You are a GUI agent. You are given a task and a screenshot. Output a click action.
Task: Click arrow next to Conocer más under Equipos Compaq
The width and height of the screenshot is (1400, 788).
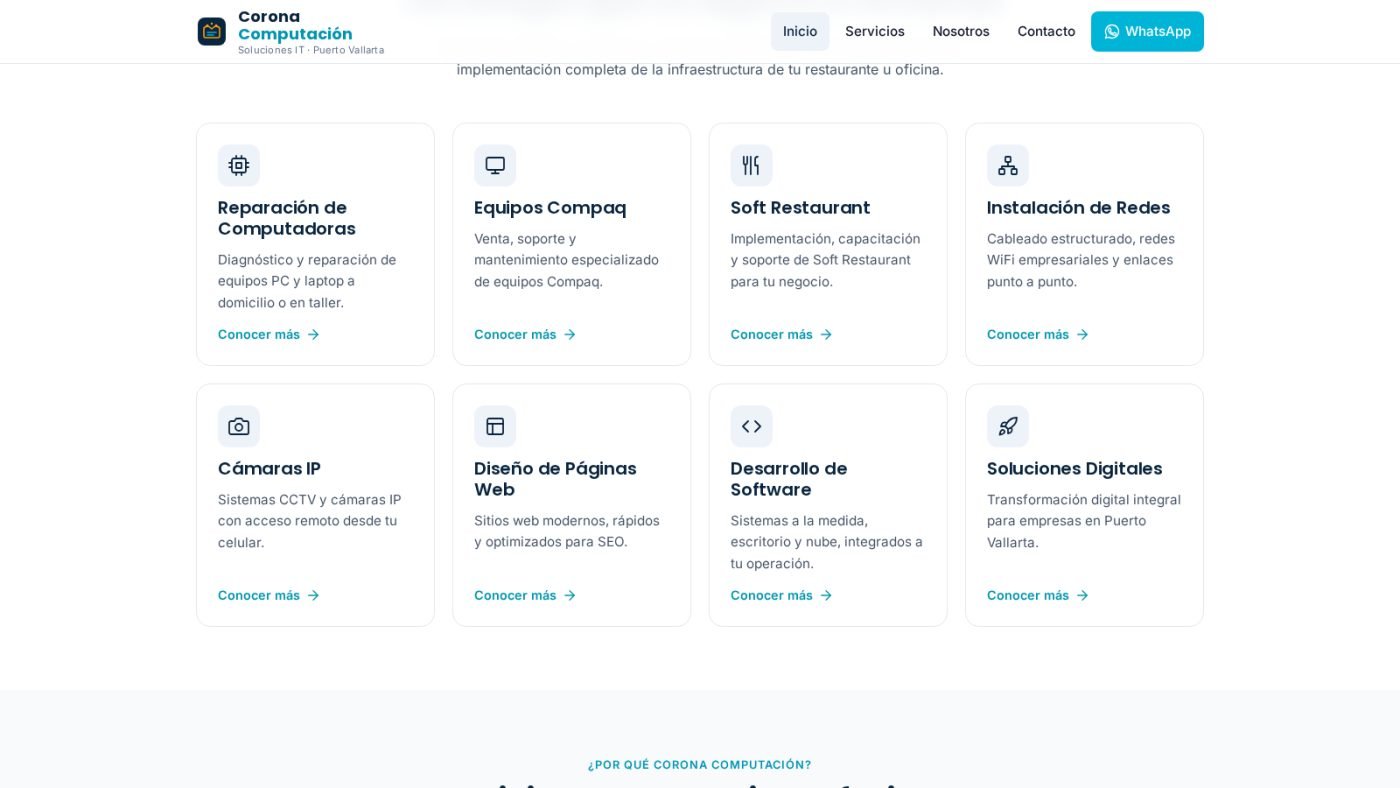[570, 334]
